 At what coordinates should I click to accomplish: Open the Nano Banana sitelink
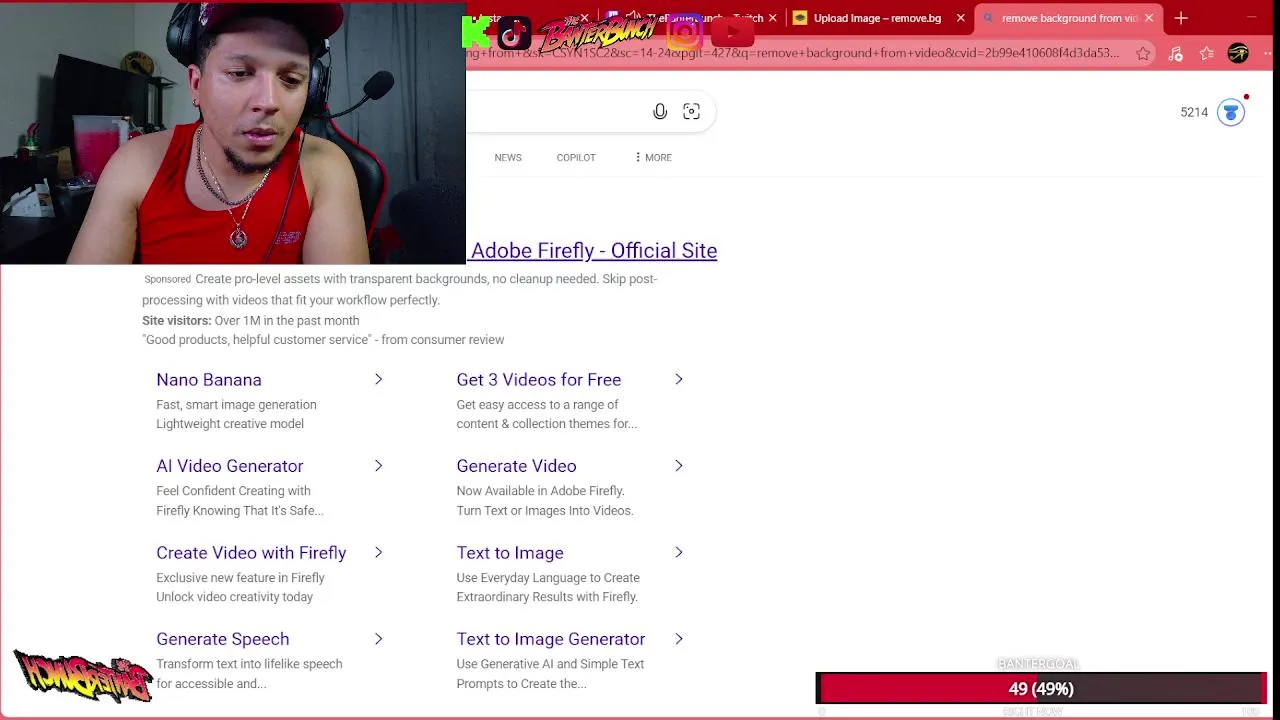point(209,380)
